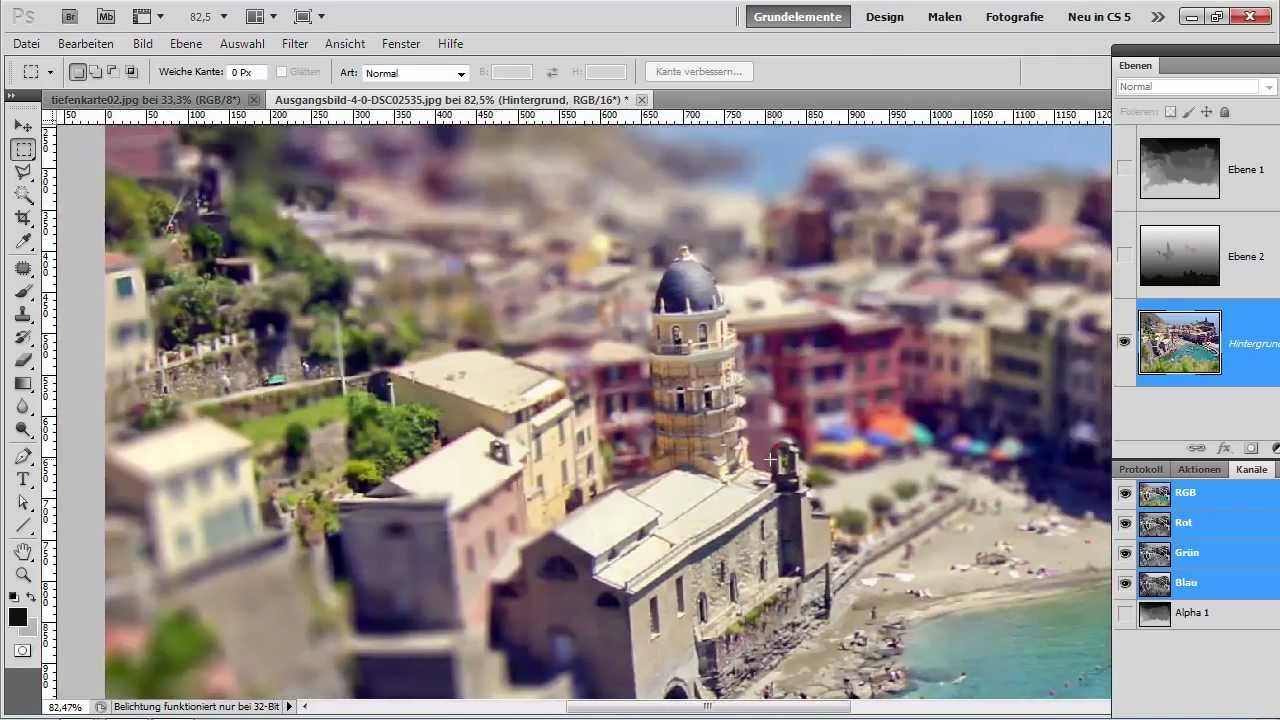
Task: Select the Grundelemente workspace
Action: click(798, 17)
